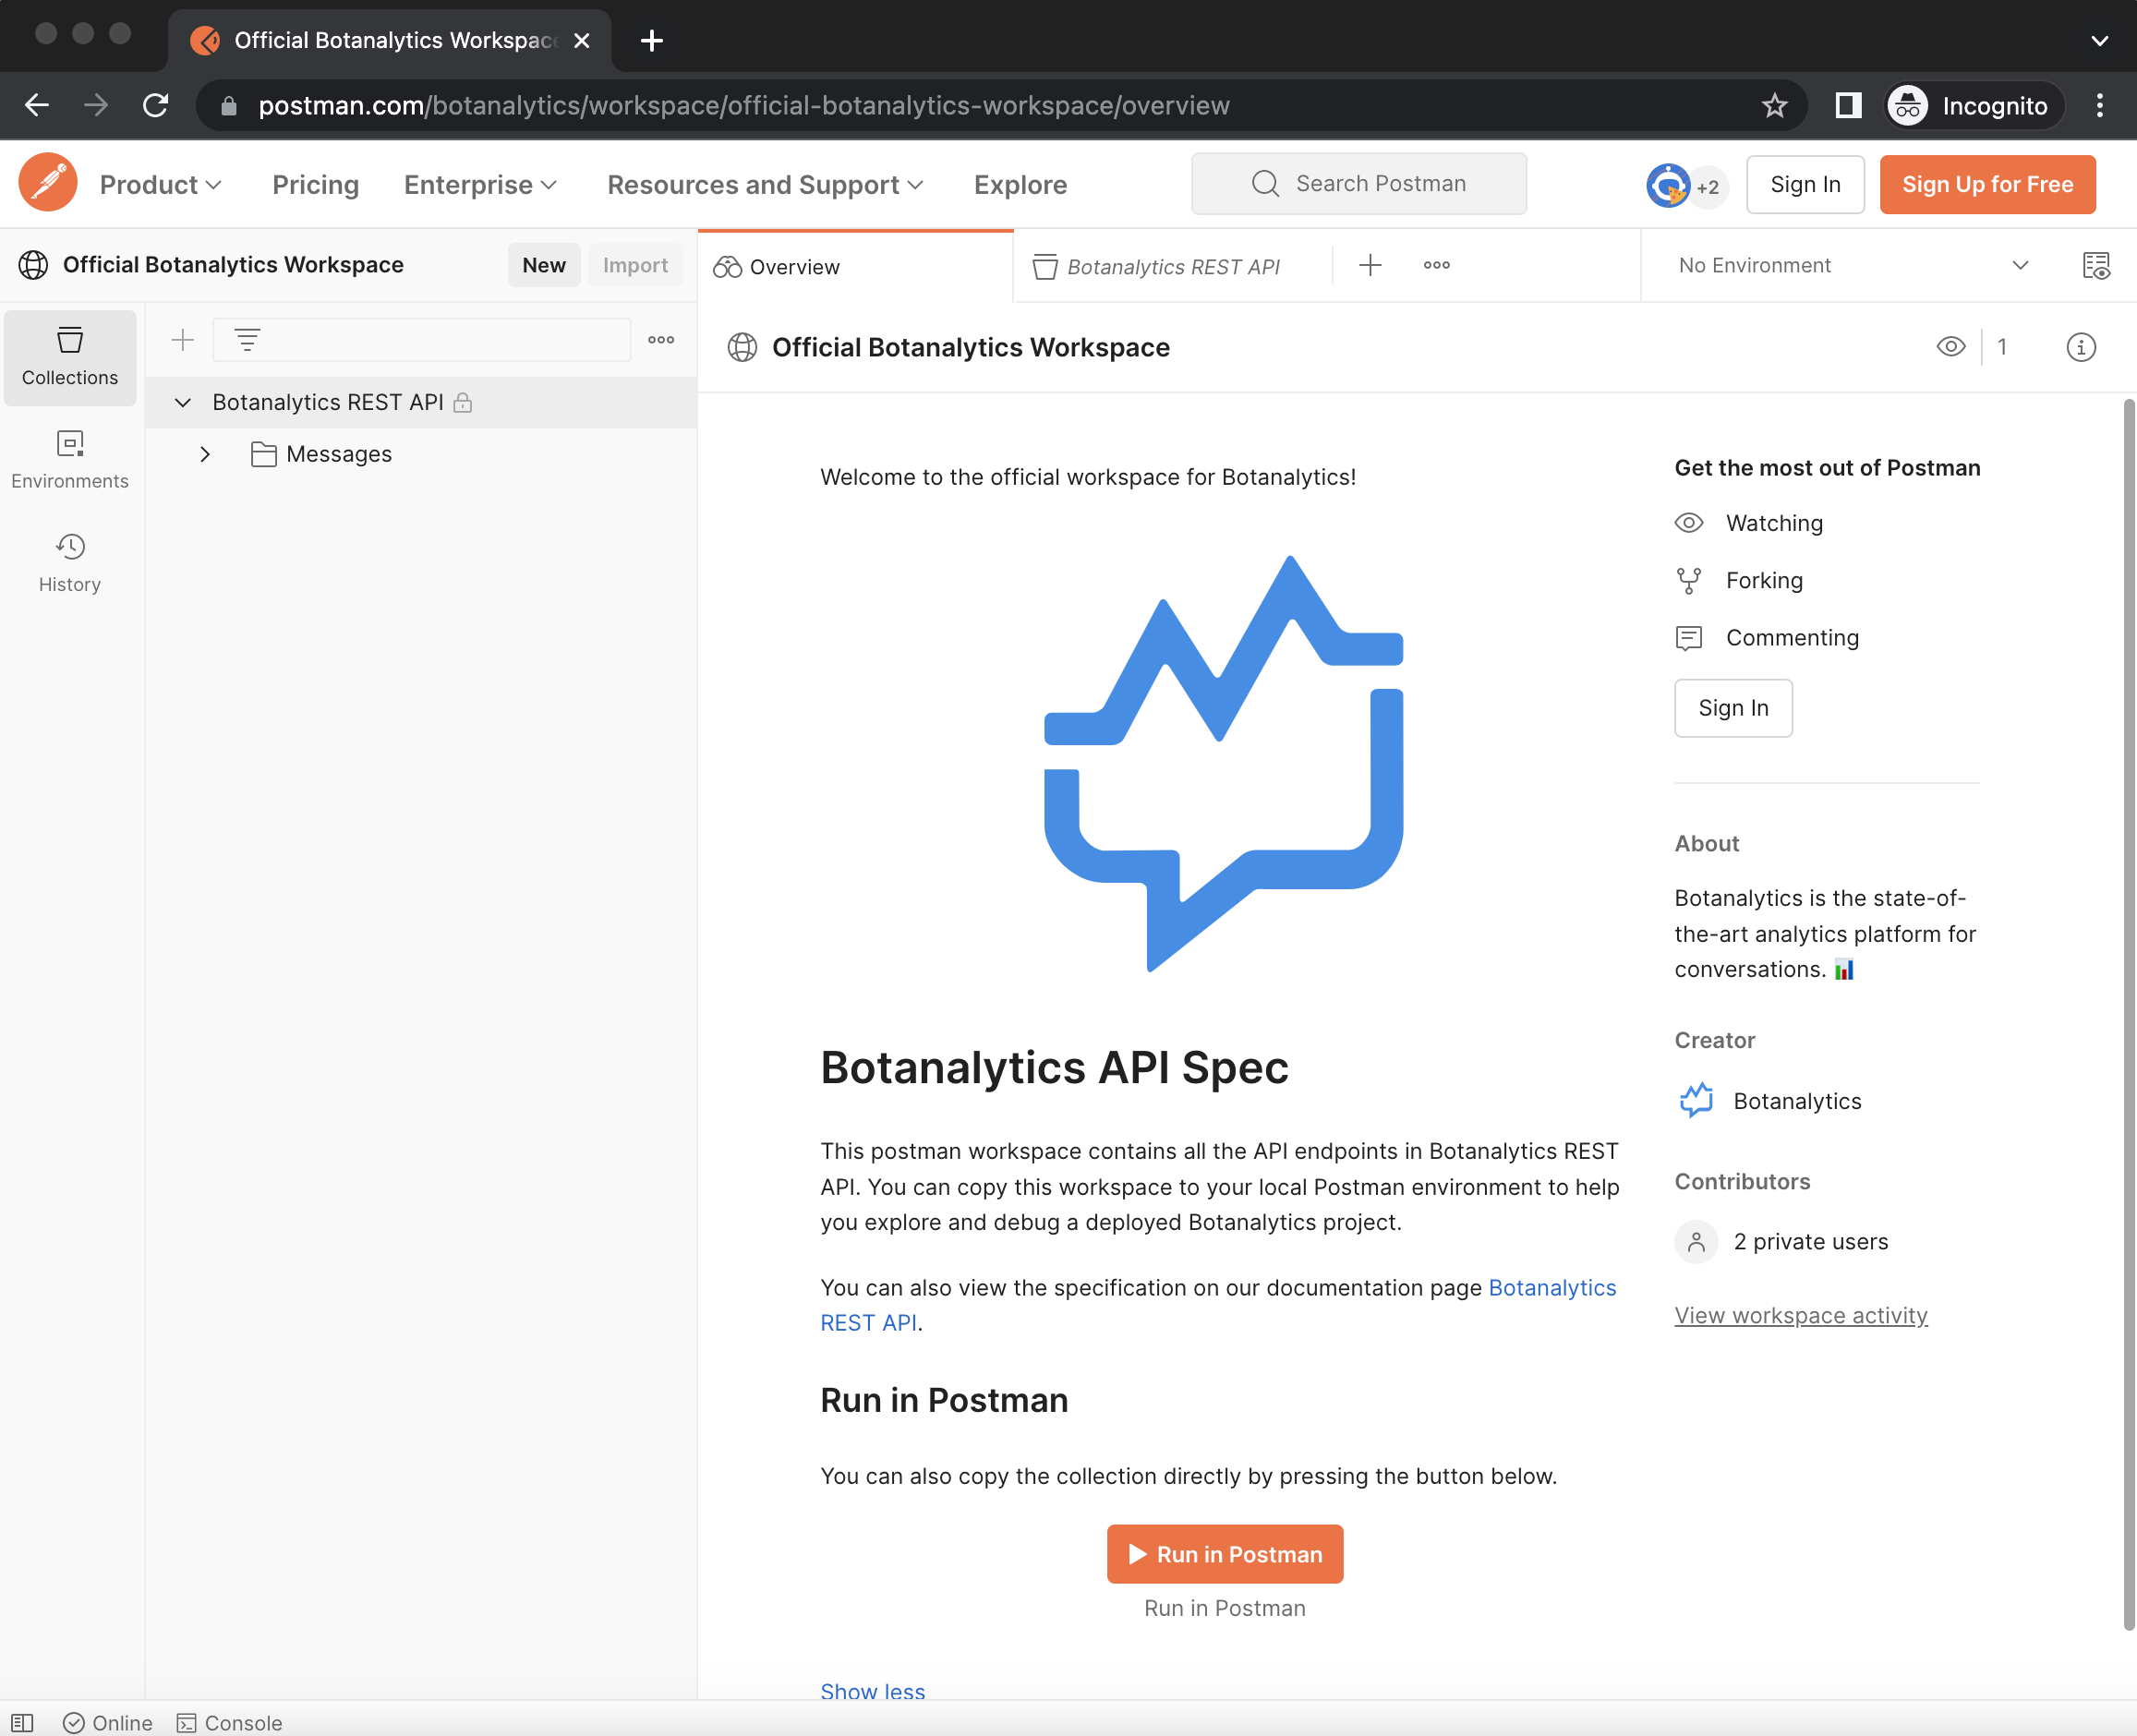
Task: Open the Explore page
Action: 1020,184
